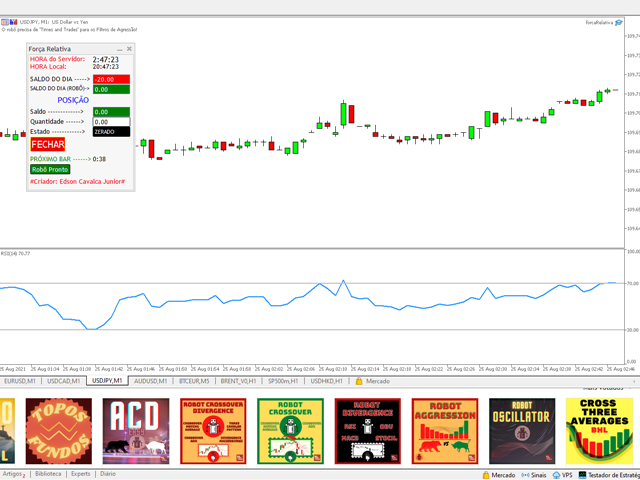Click the chart icon beside USDJPY,M1 title

point(13,22)
